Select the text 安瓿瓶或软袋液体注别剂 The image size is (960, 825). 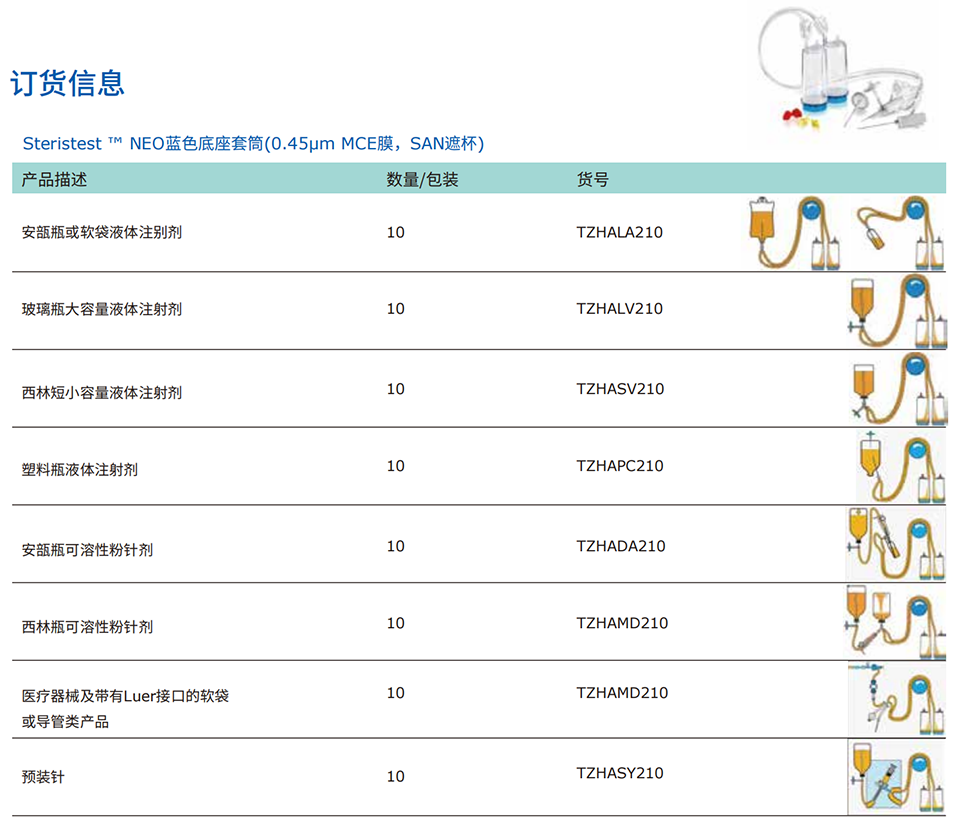[102, 233]
